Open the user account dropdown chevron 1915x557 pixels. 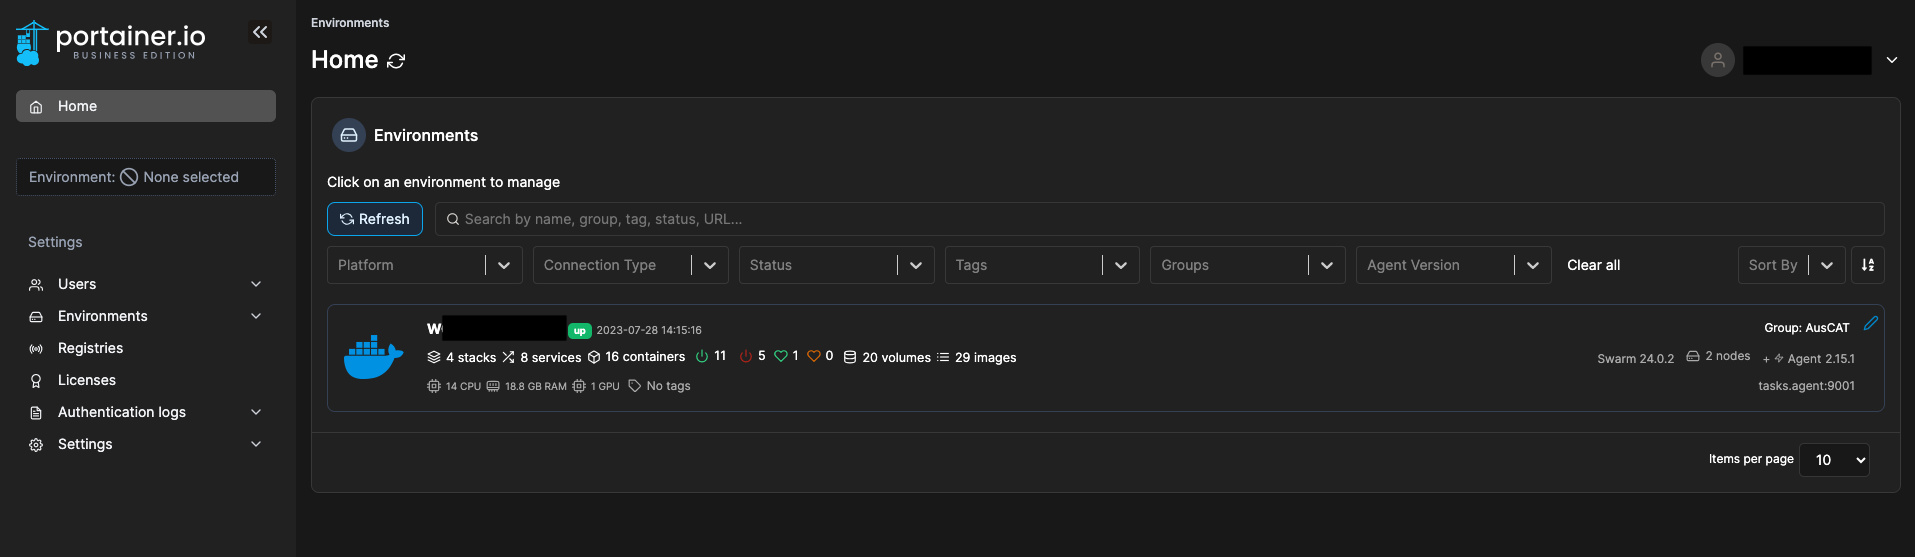1892,60
